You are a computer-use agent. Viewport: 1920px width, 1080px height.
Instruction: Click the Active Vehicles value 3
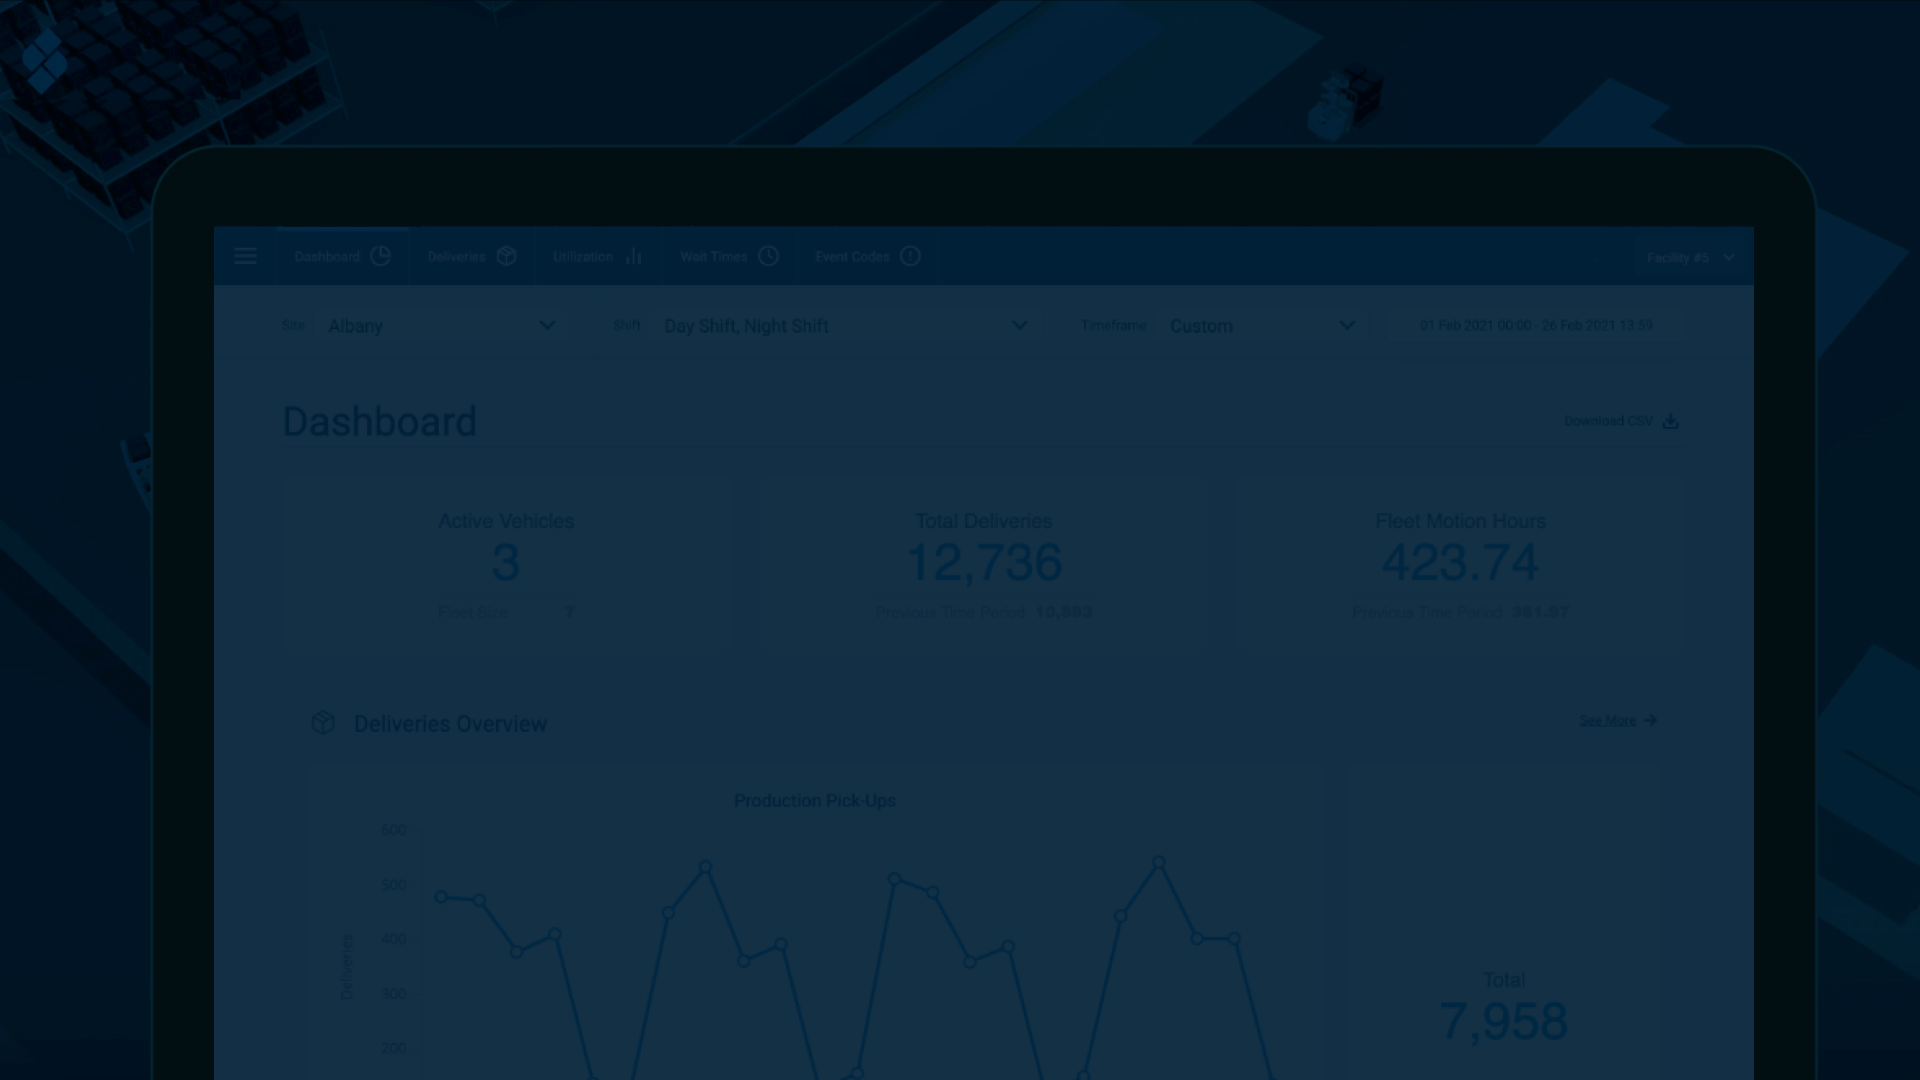click(506, 562)
